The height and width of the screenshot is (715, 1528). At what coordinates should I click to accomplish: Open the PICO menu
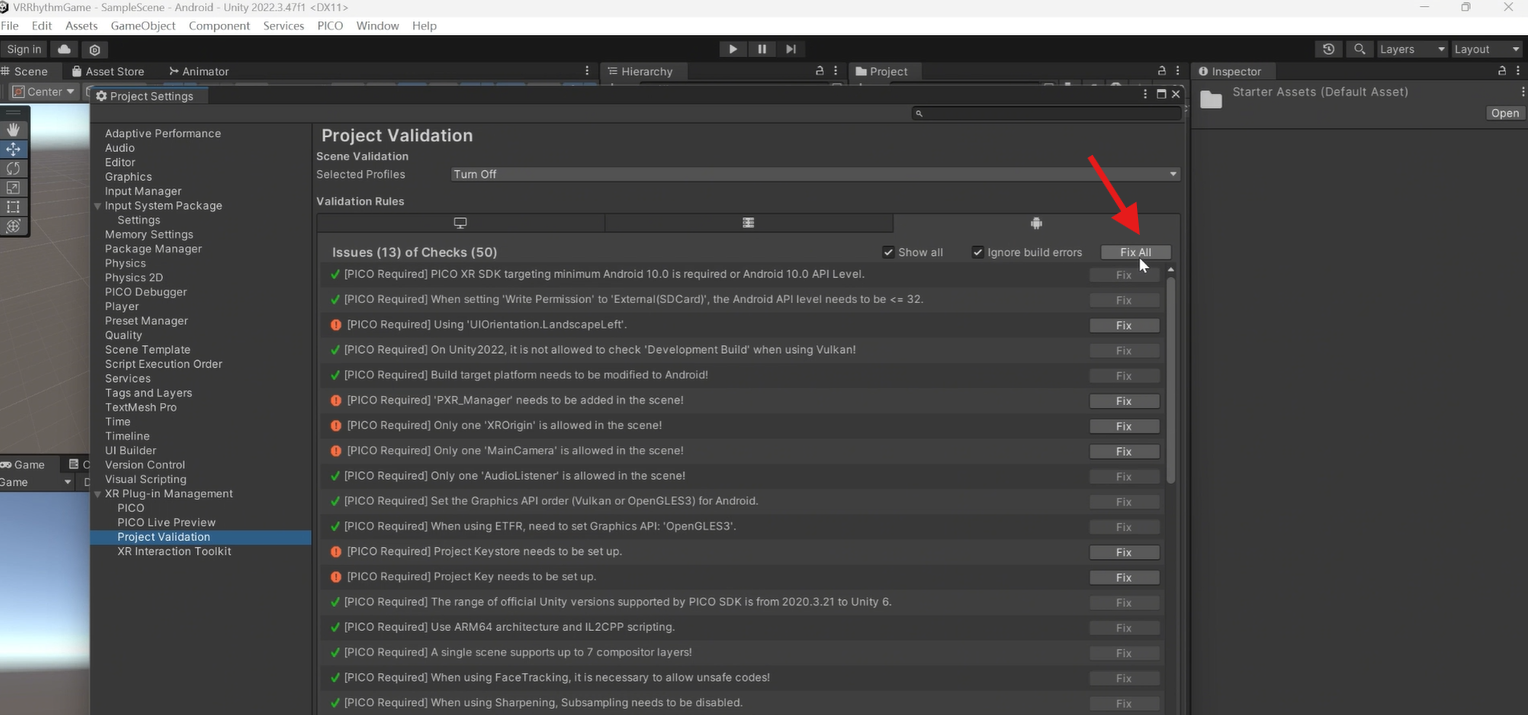330,25
